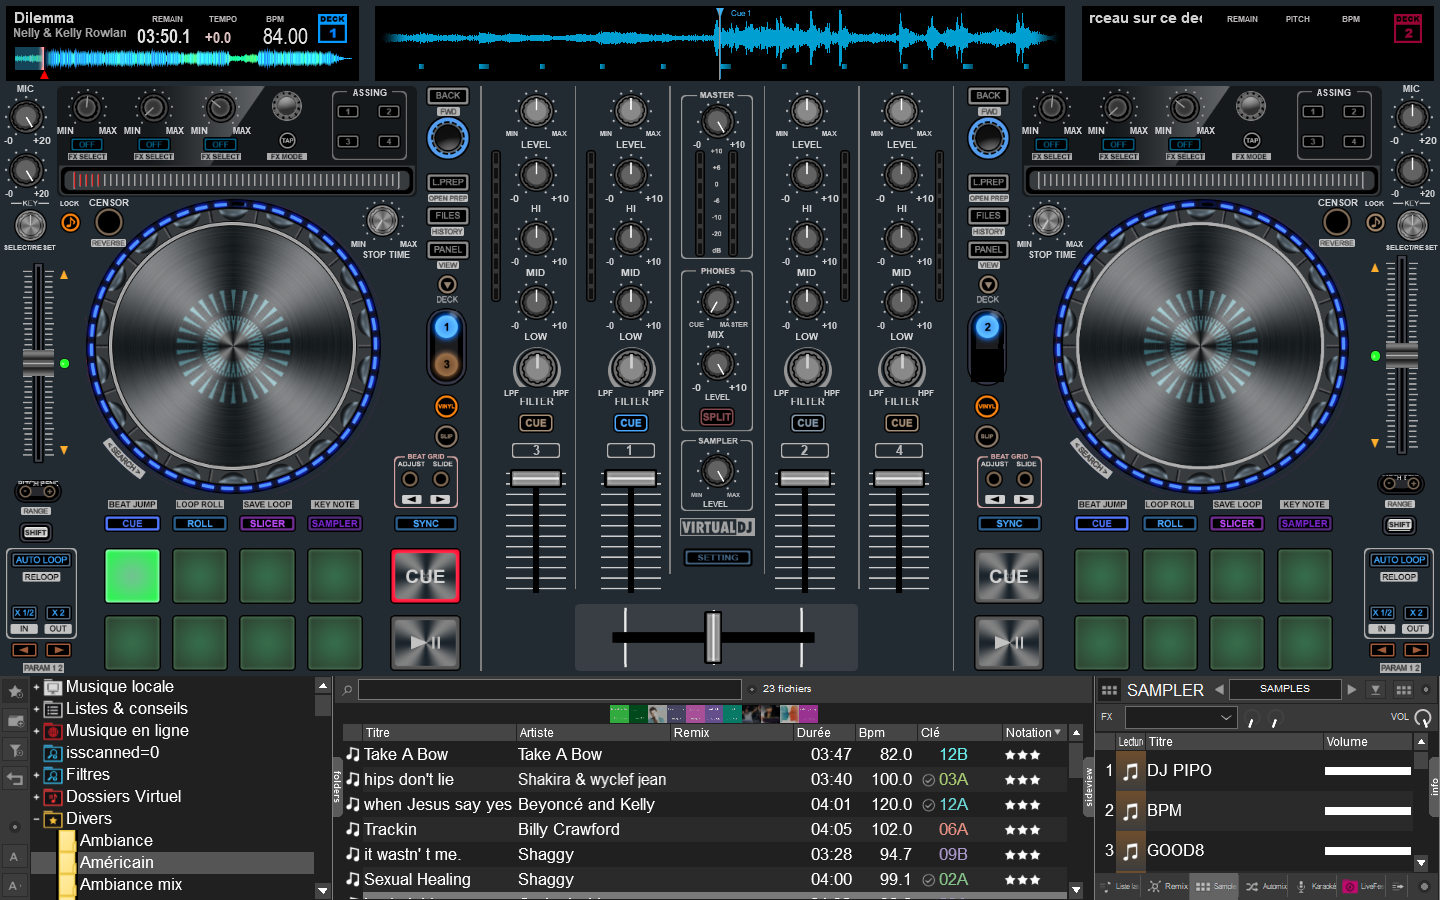Click the lit green pad 1 on left deck
1440x900 pixels.
tap(132, 576)
